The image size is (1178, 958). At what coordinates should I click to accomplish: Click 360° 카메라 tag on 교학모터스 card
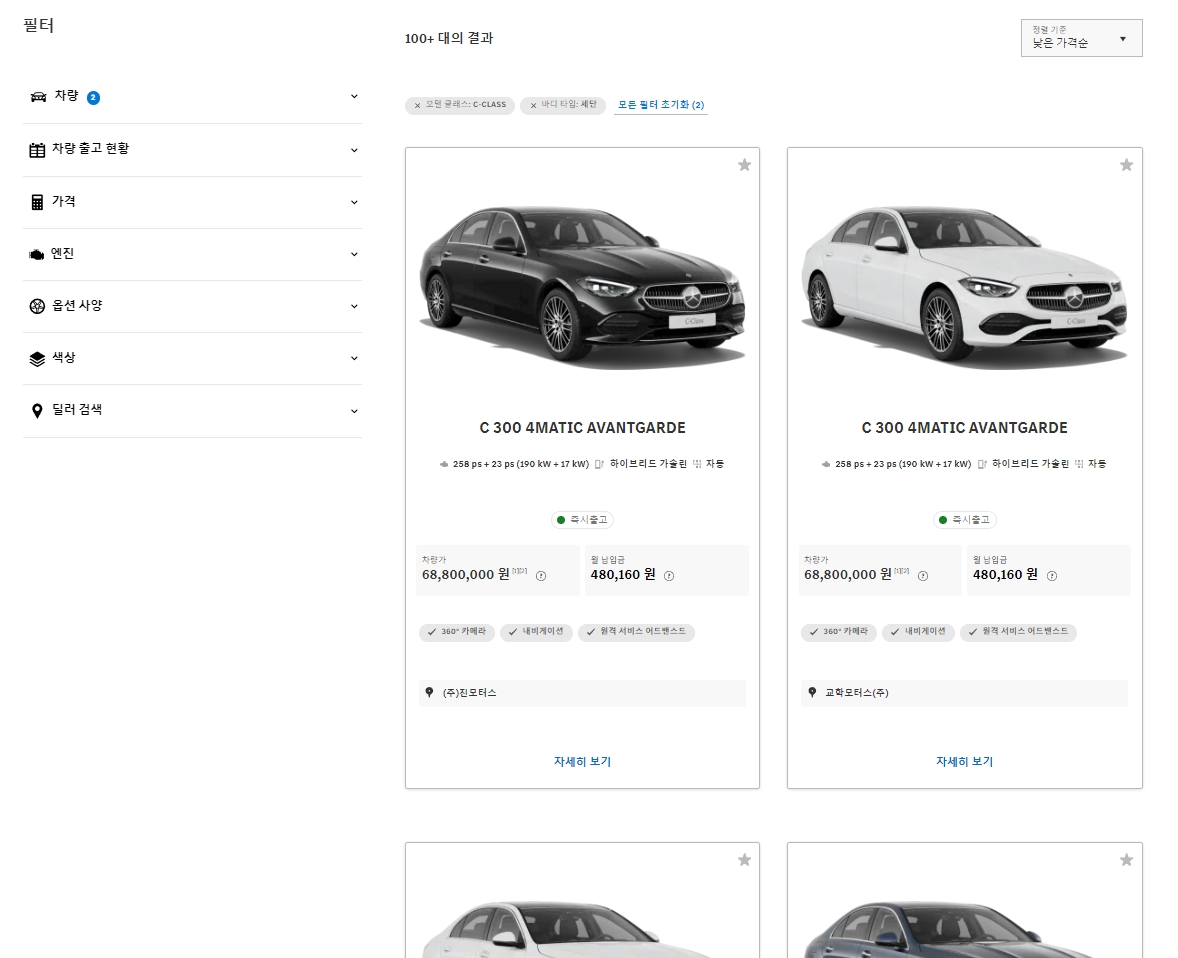pos(839,632)
